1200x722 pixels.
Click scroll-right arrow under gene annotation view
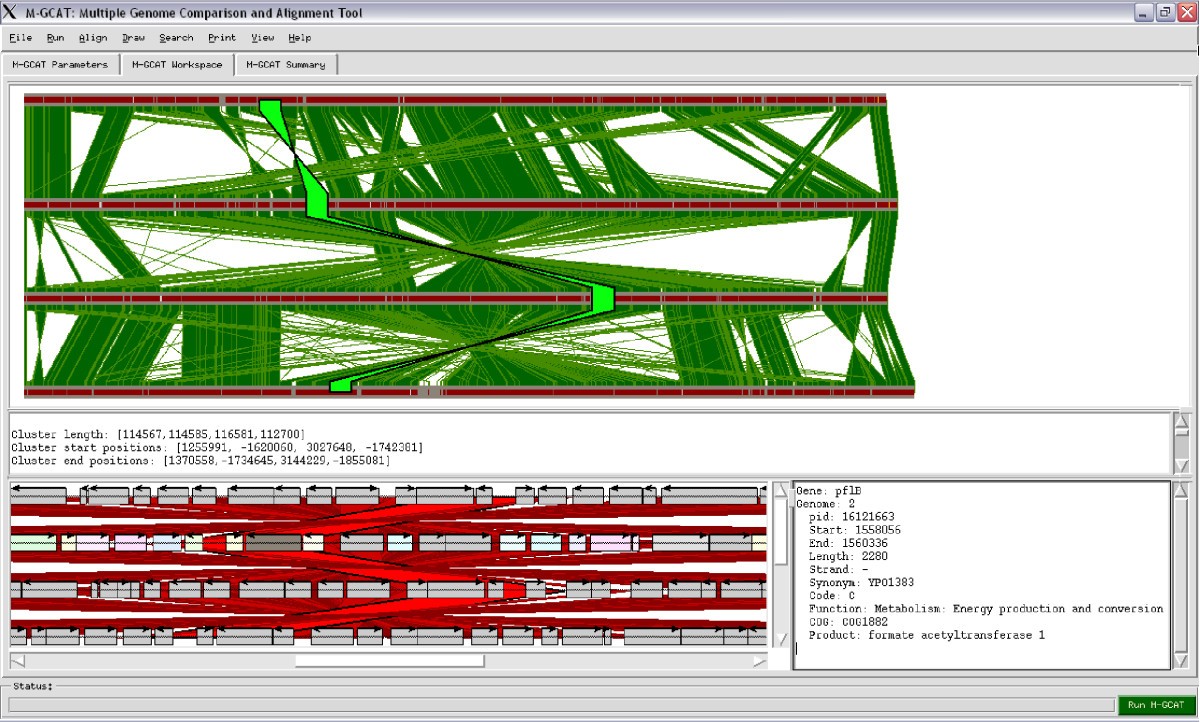tap(760, 661)
